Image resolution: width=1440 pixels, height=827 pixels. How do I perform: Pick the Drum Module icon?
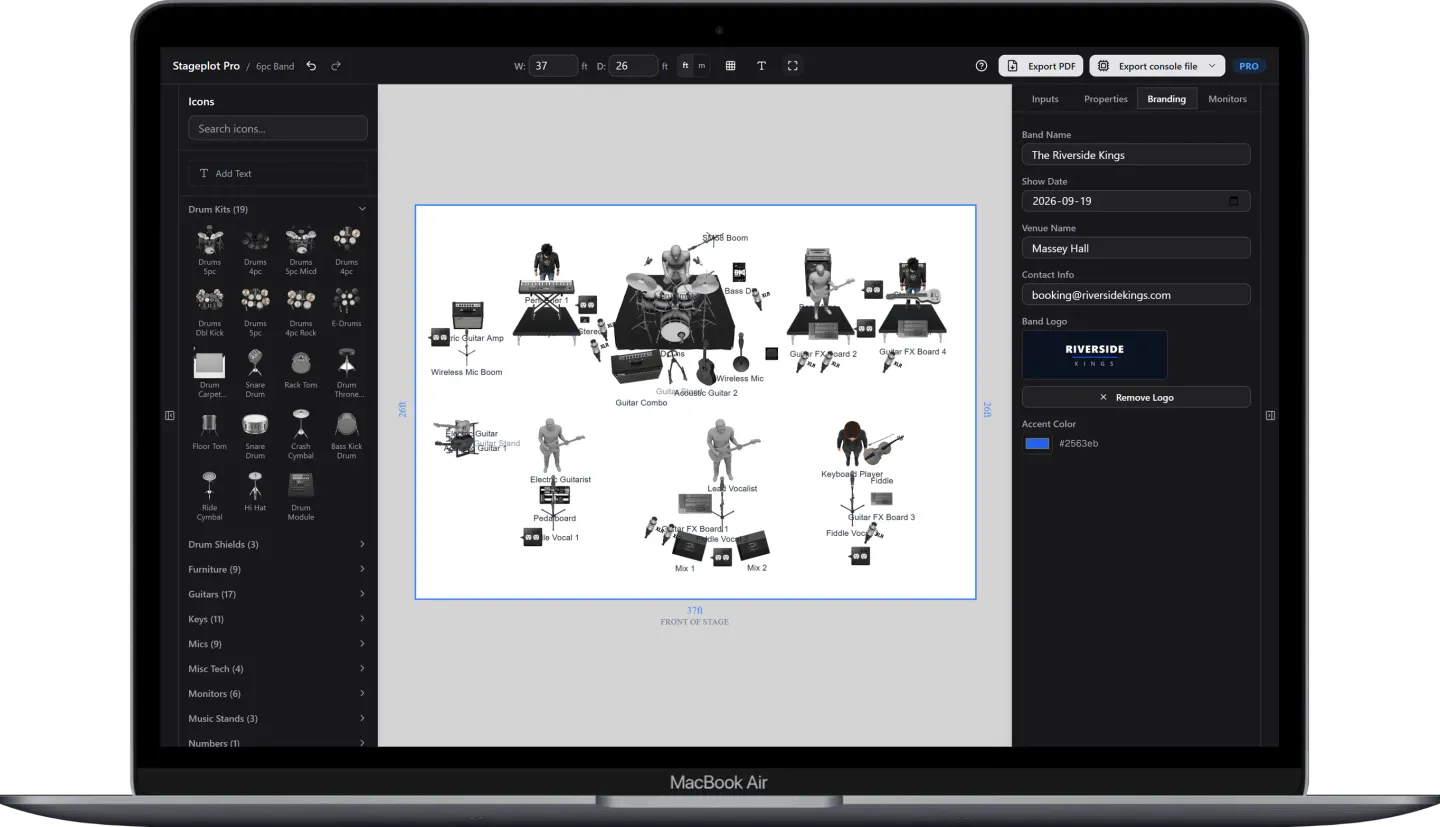click(301, 496)
